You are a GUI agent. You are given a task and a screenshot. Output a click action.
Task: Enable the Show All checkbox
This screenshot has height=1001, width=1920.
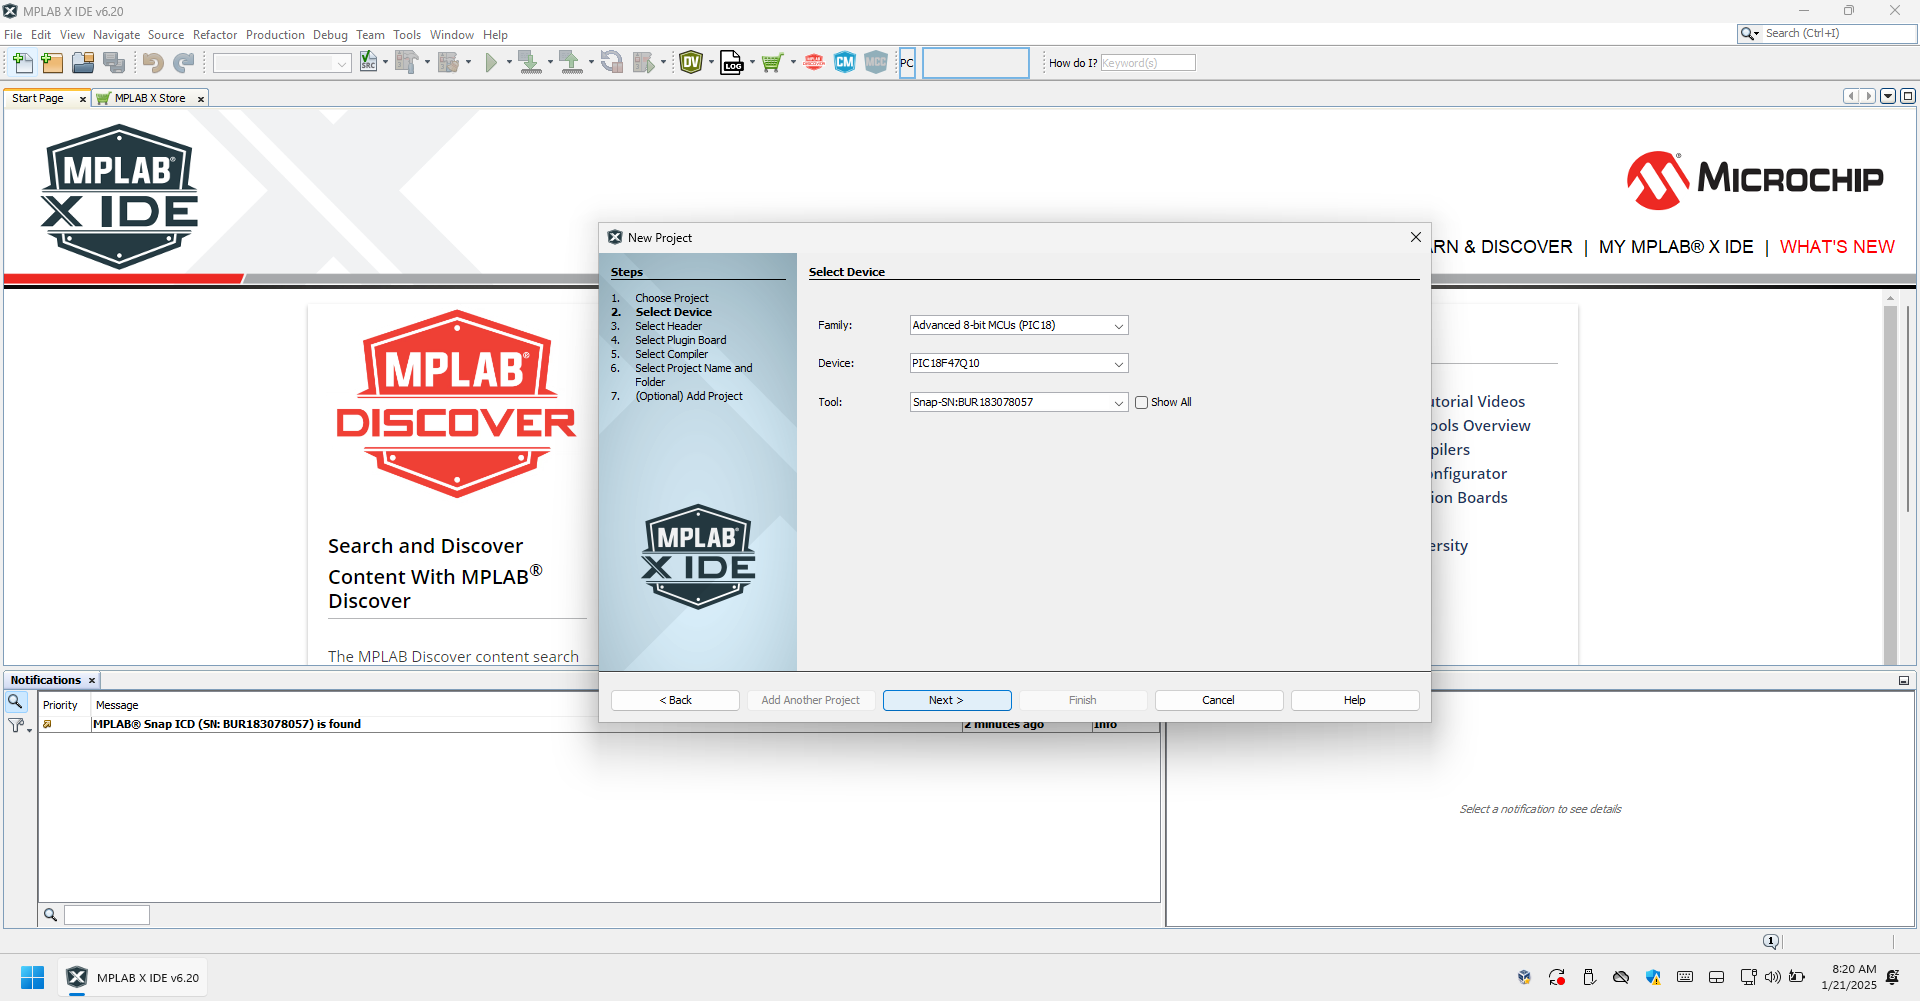coord(1141,403)
